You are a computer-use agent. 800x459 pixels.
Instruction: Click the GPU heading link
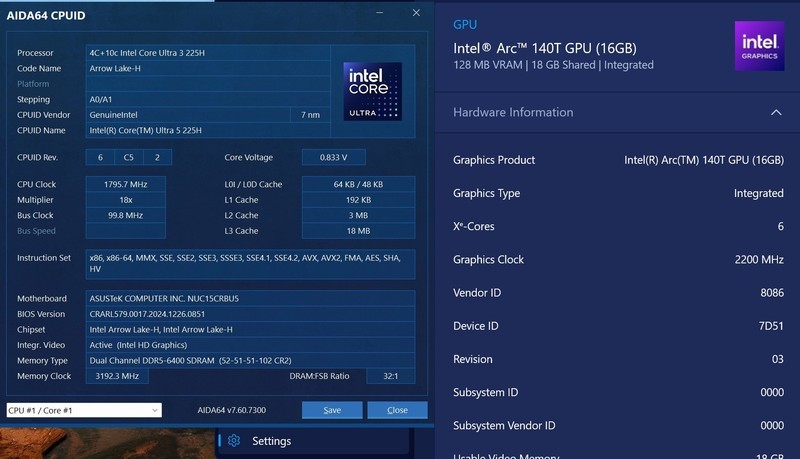coord(465,24)
